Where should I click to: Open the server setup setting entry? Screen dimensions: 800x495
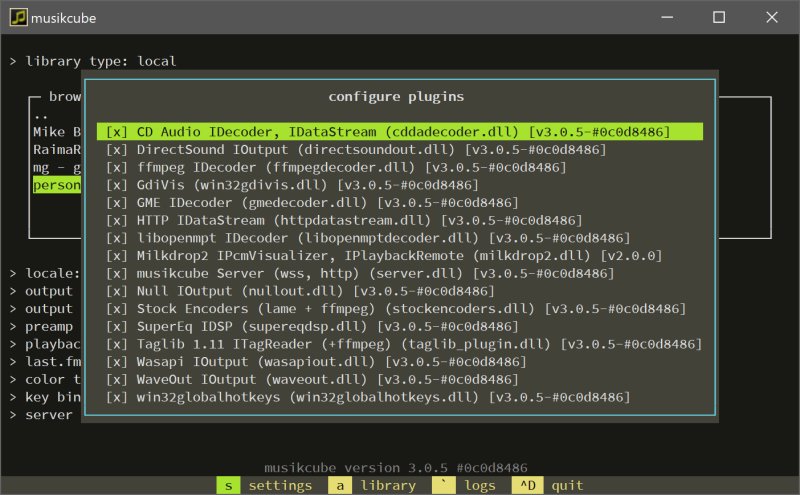coord(42,415)
